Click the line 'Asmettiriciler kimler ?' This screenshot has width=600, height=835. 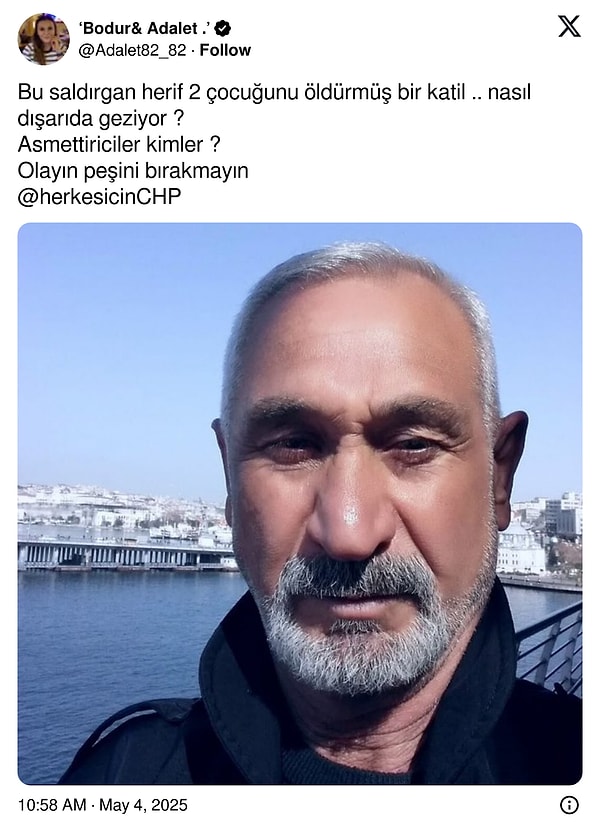[119, 144]
